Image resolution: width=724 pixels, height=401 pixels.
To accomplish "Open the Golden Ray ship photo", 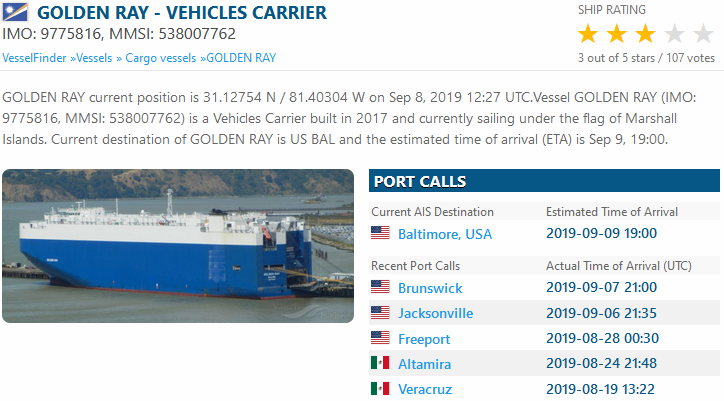I will (x=178, y=246).
